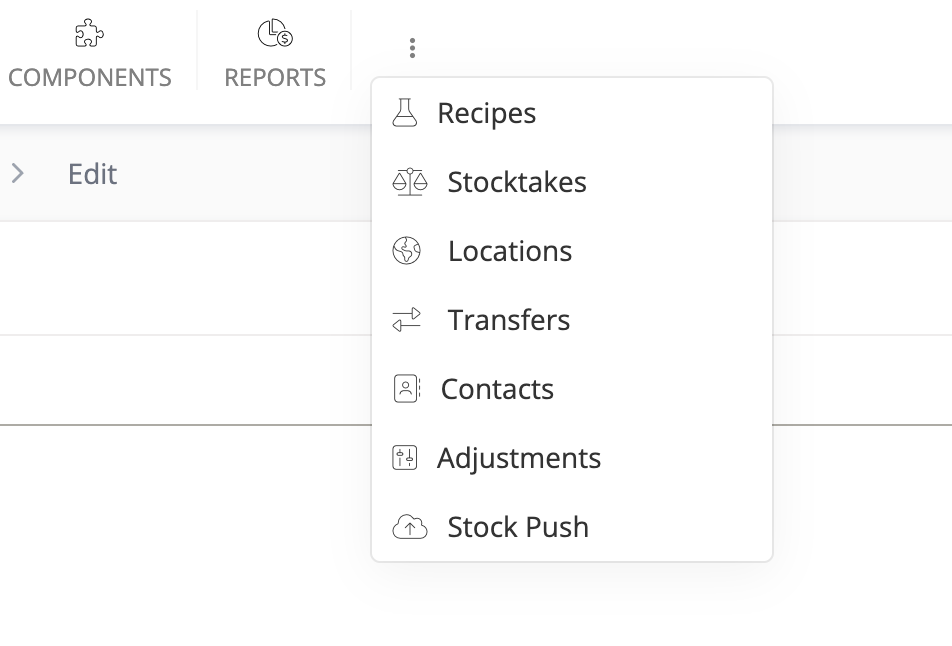
Task: Go to Transfers from the menu
Action: [x=509, y=320]
